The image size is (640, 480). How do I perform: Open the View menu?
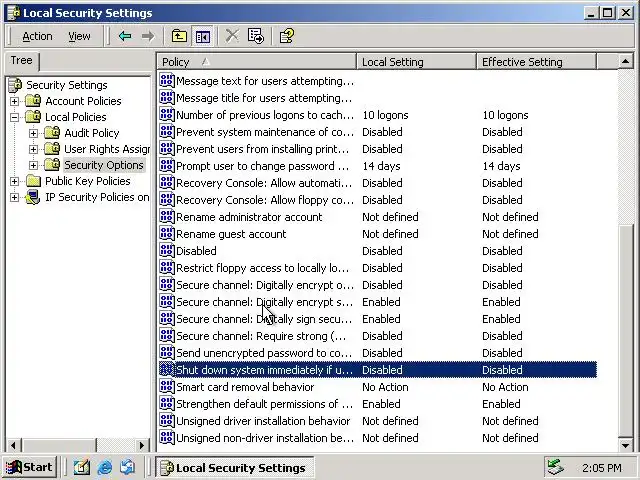point(79,36)
